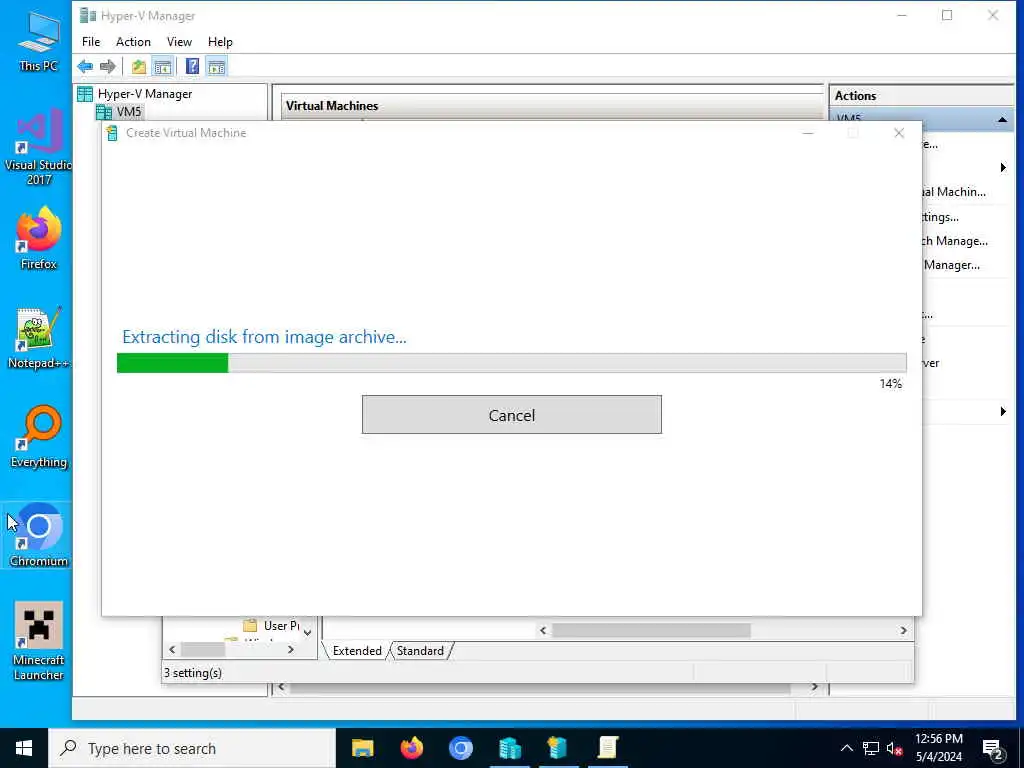Open the Help menu
Image resolution: width=1024 pixels, height=768 pixels.
(x=220, y=42)
